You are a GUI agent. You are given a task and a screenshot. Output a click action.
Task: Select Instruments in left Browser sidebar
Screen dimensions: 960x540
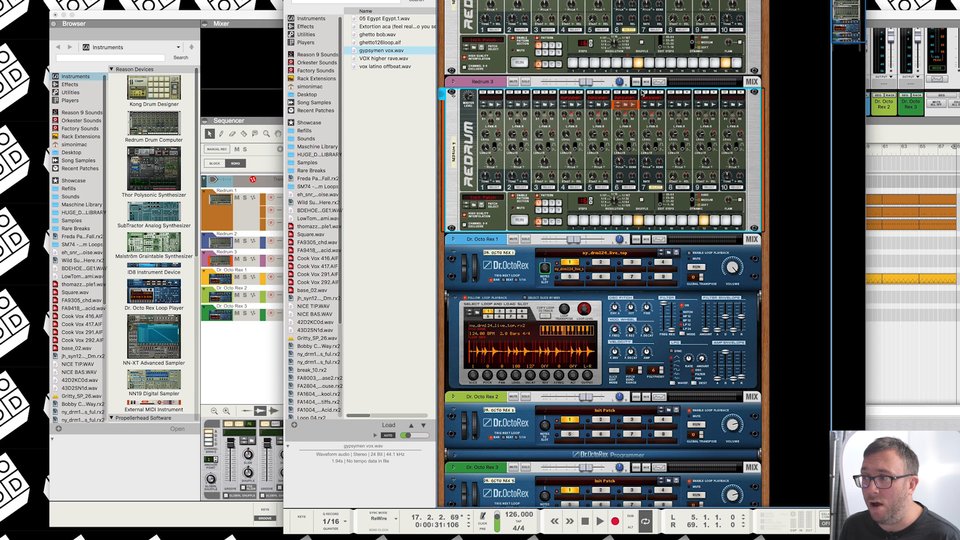click(x=75, y=77)
